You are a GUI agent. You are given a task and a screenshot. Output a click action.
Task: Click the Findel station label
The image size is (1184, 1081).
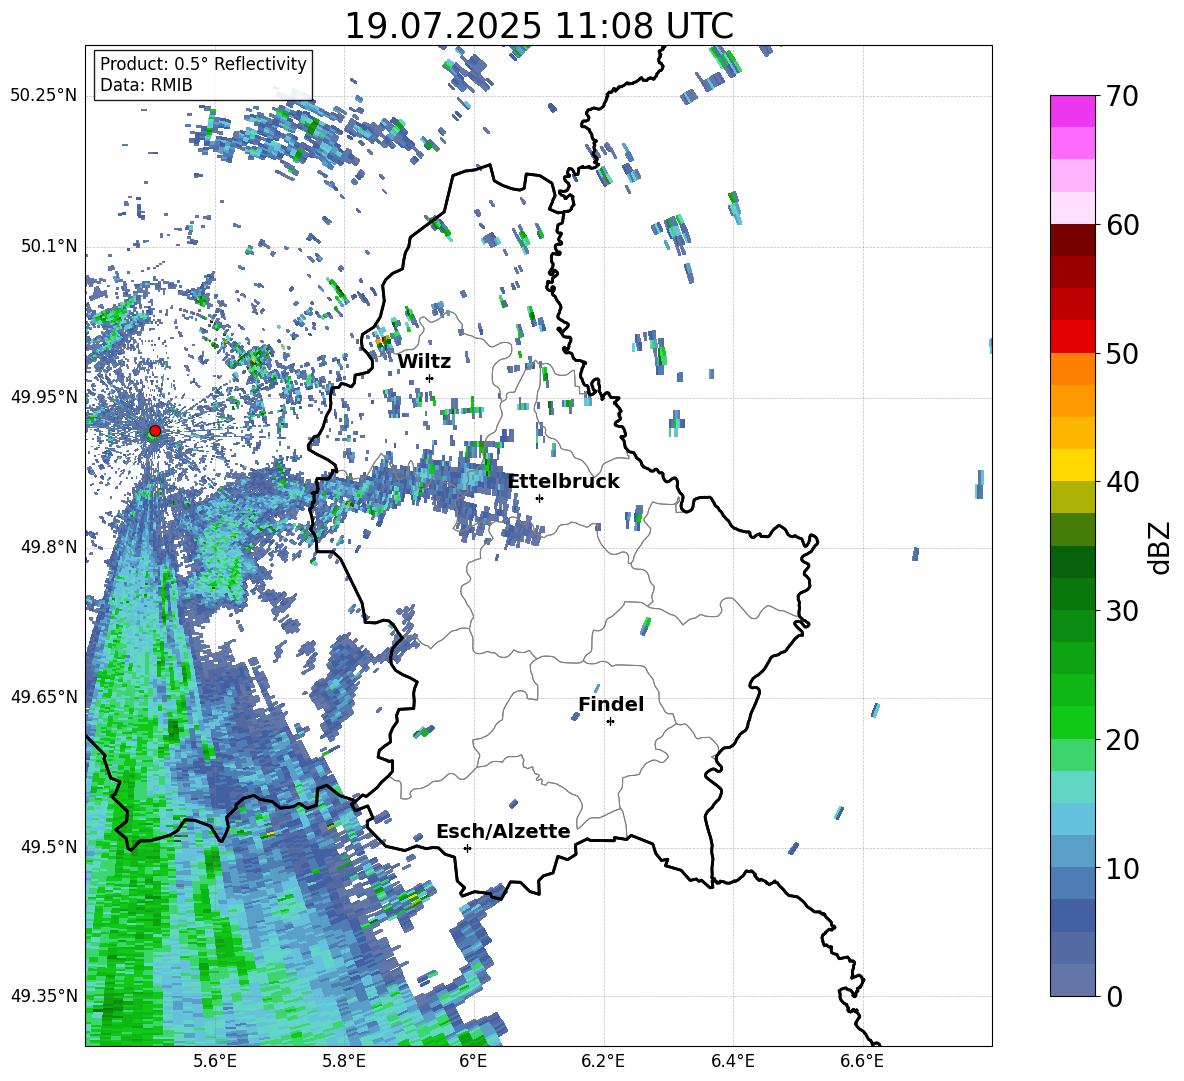[x=611, y=704]
